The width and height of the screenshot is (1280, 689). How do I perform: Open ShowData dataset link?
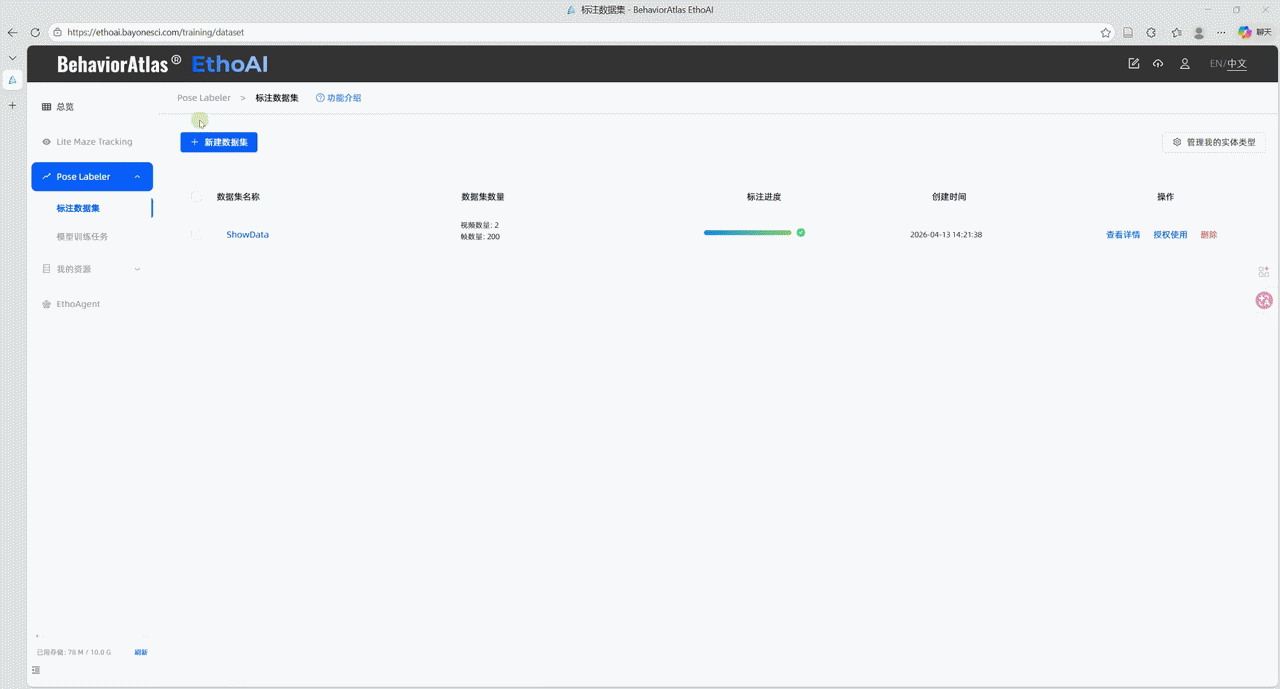247,234
